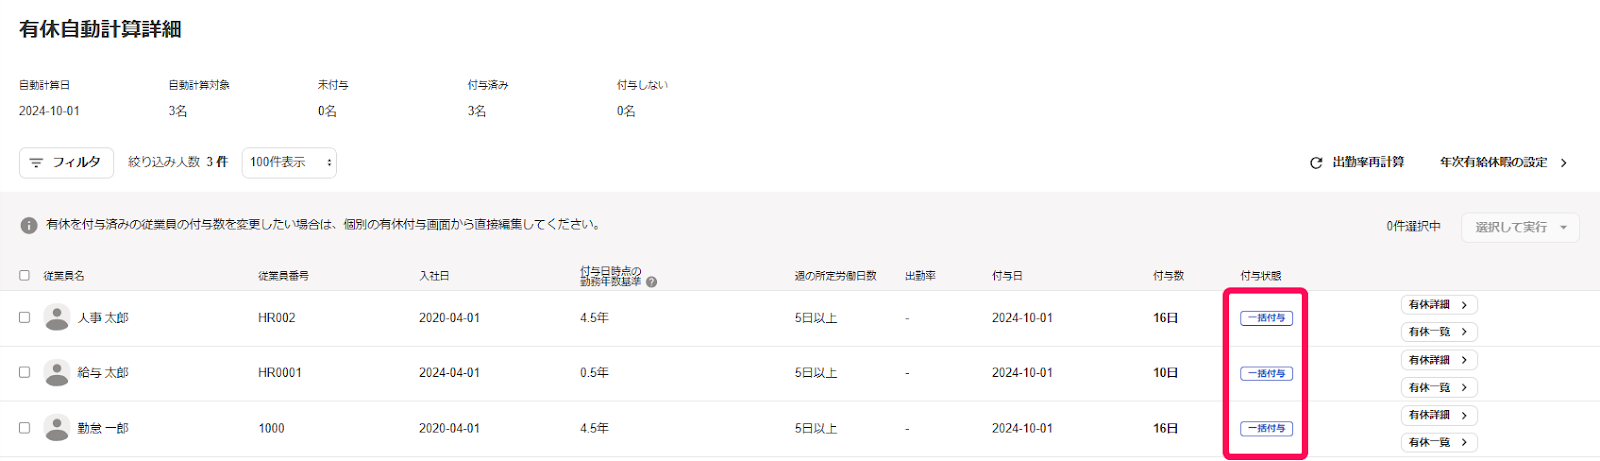Click the 一括付与 badge for 人事 太郎
Image resolution: width=1600 pixels, height=461 pixels.
tap(1267, 318)
